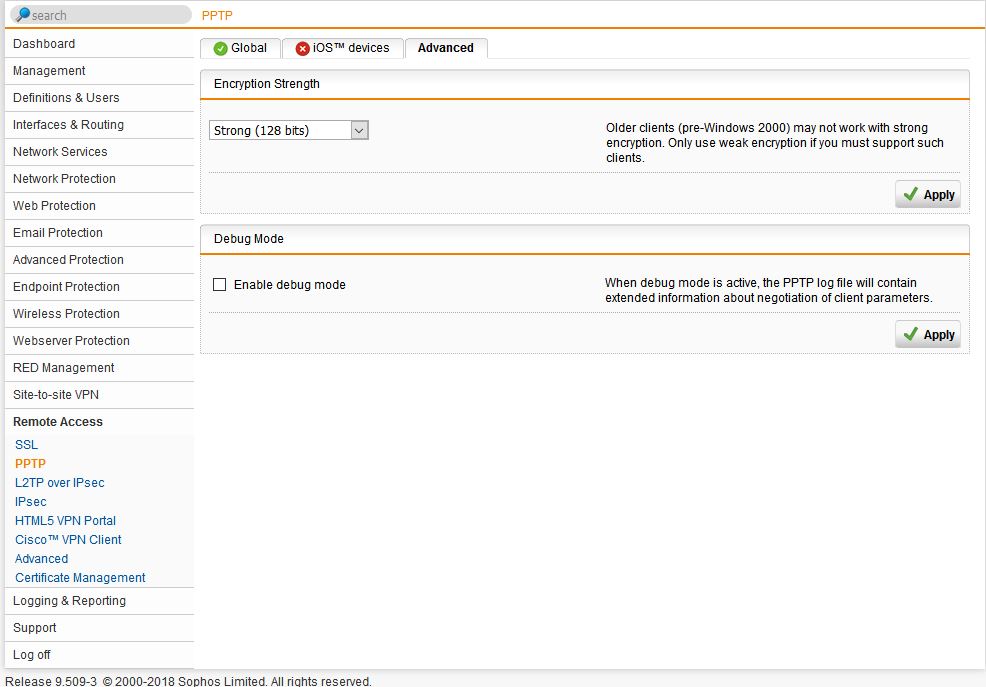
Task: Open Advanced under Remote Access
Action: (42, 559)
